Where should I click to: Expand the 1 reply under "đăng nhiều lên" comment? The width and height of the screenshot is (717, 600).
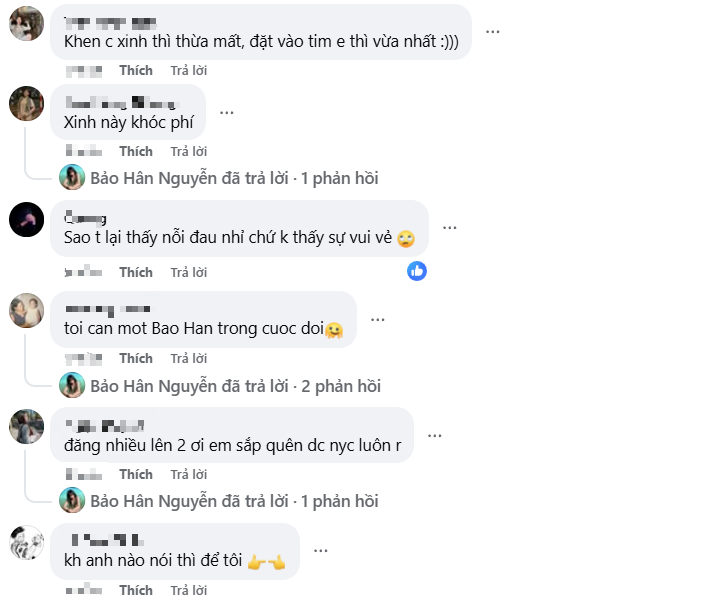click(234, 501)
